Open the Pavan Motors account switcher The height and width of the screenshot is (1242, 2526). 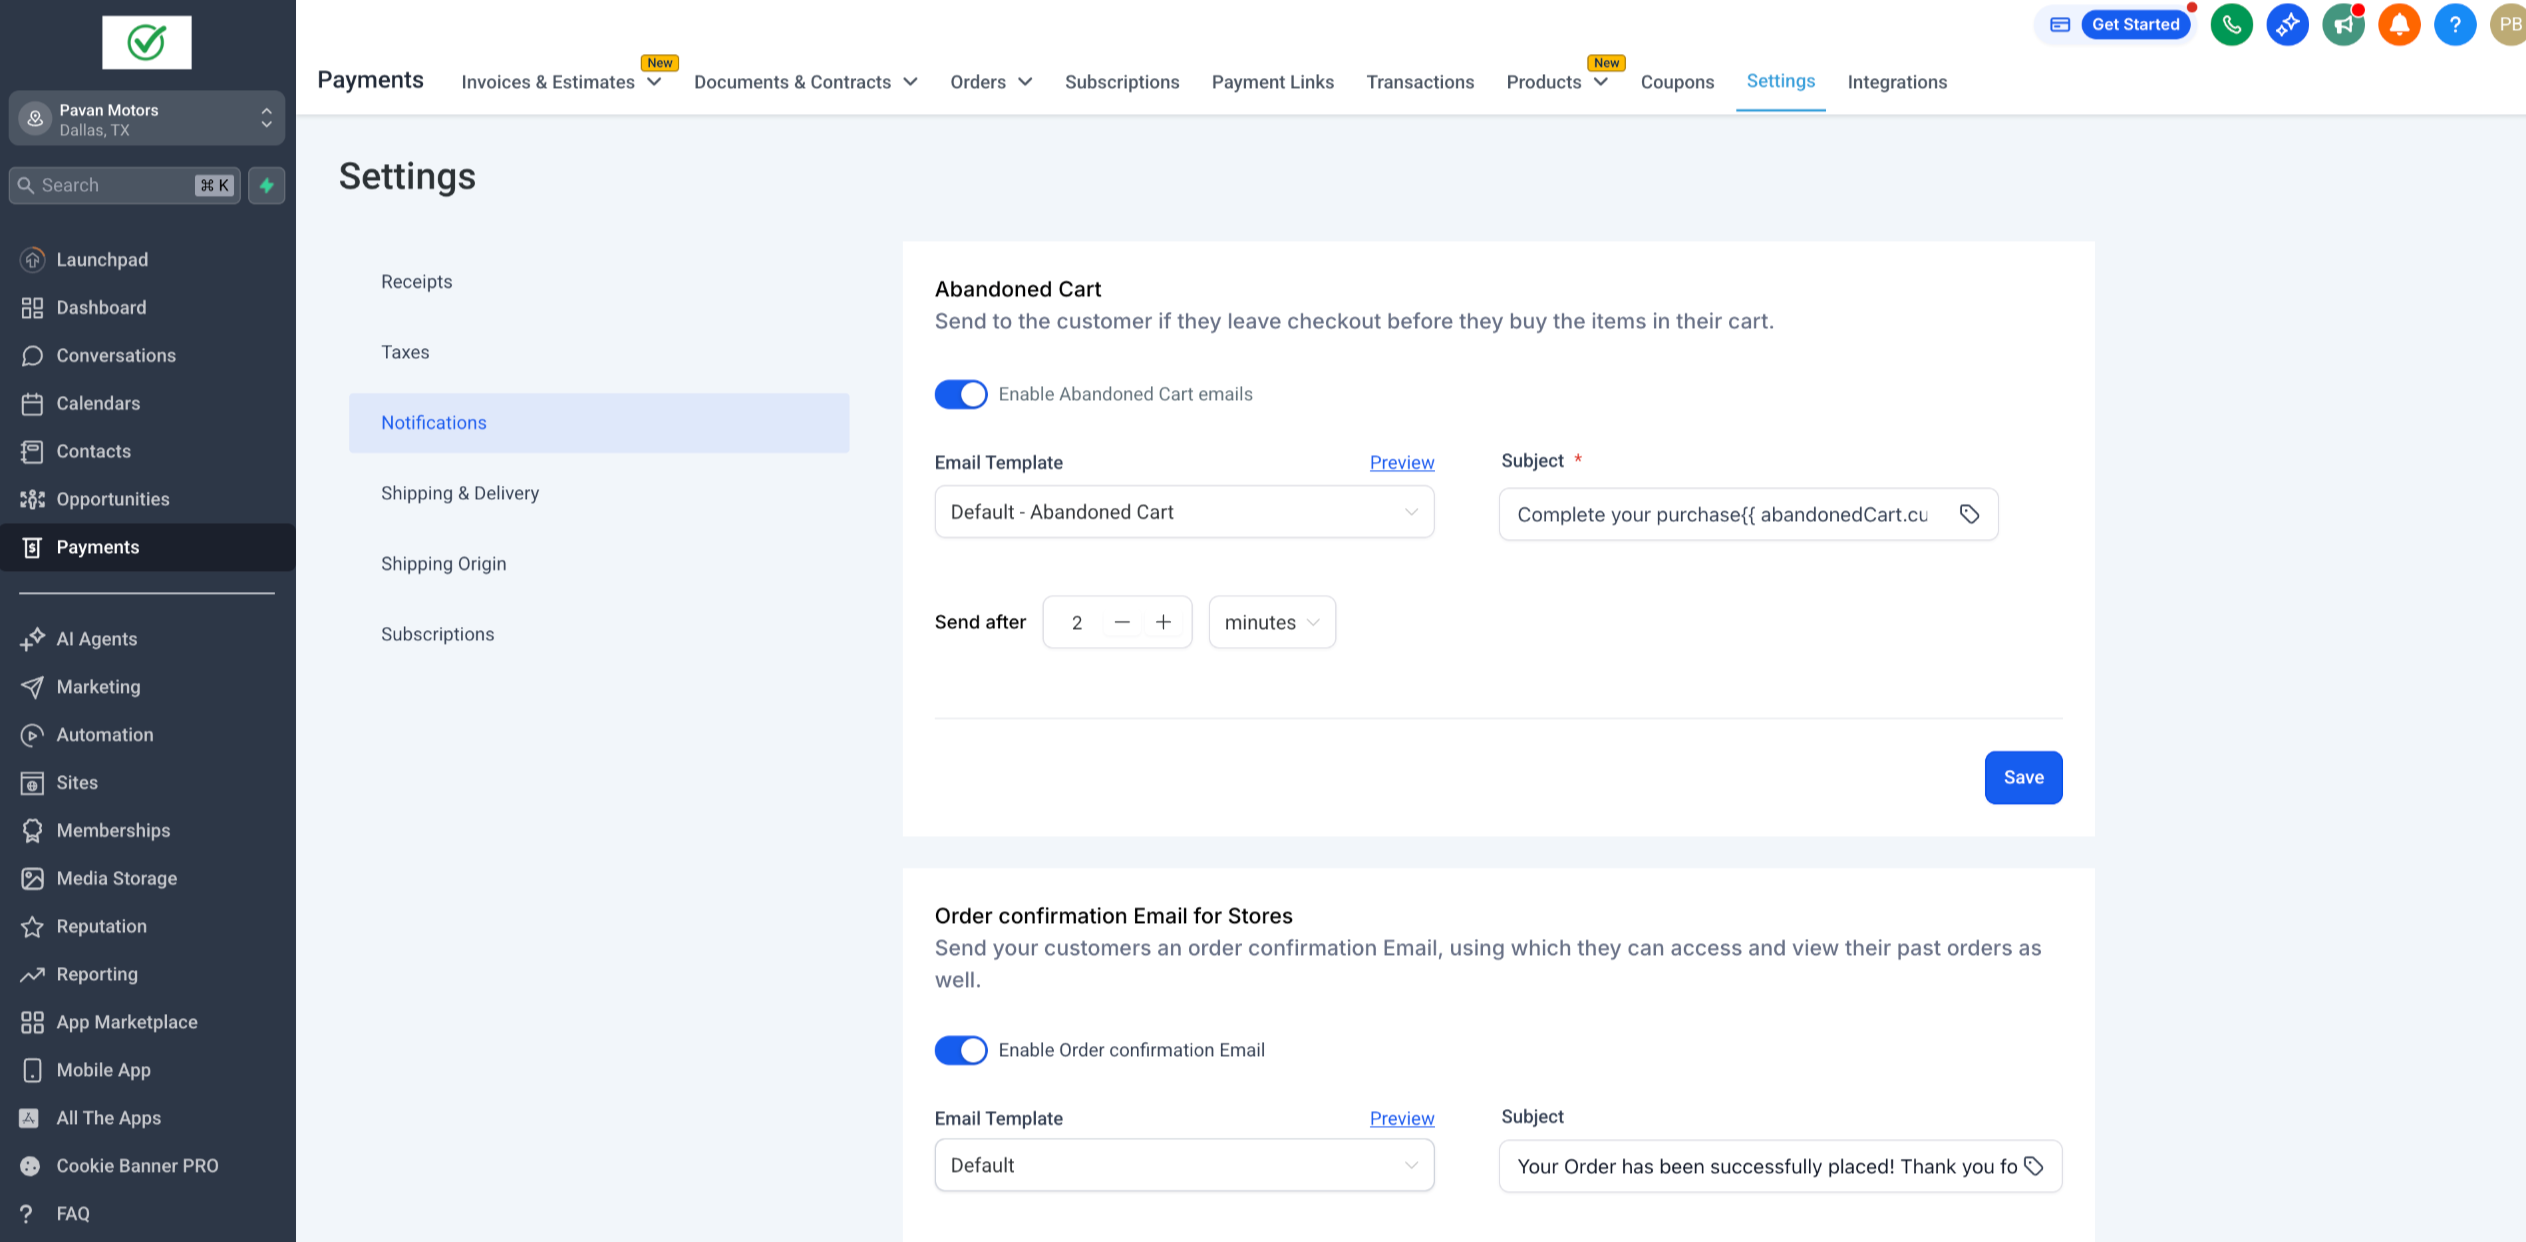[x=147, y=119]
